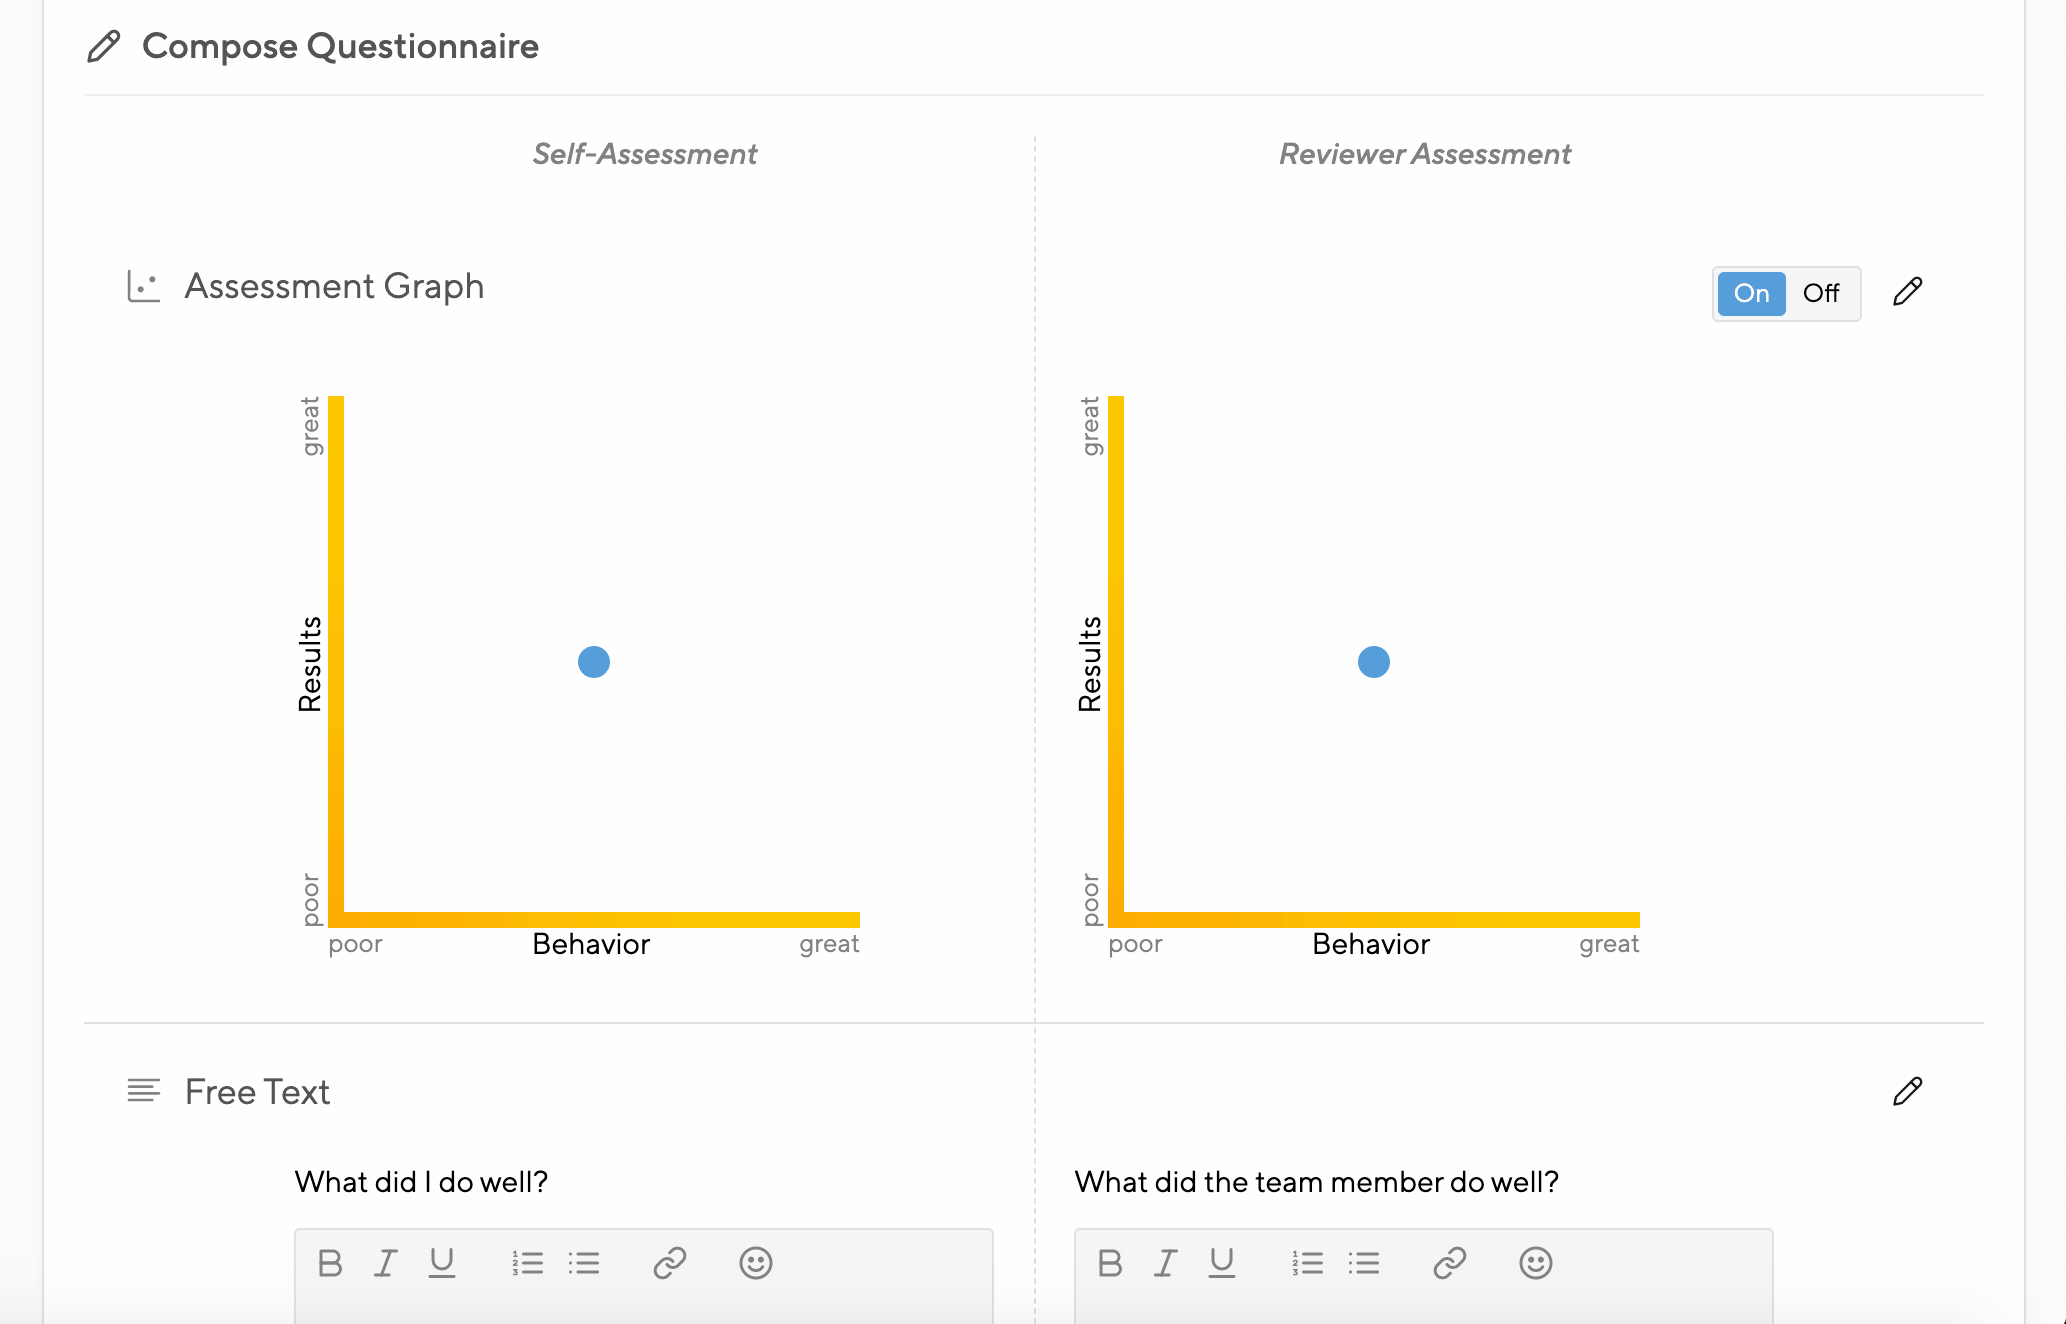
Task: Turn the Assessment Graph Off
Action: pos(1822,293)
